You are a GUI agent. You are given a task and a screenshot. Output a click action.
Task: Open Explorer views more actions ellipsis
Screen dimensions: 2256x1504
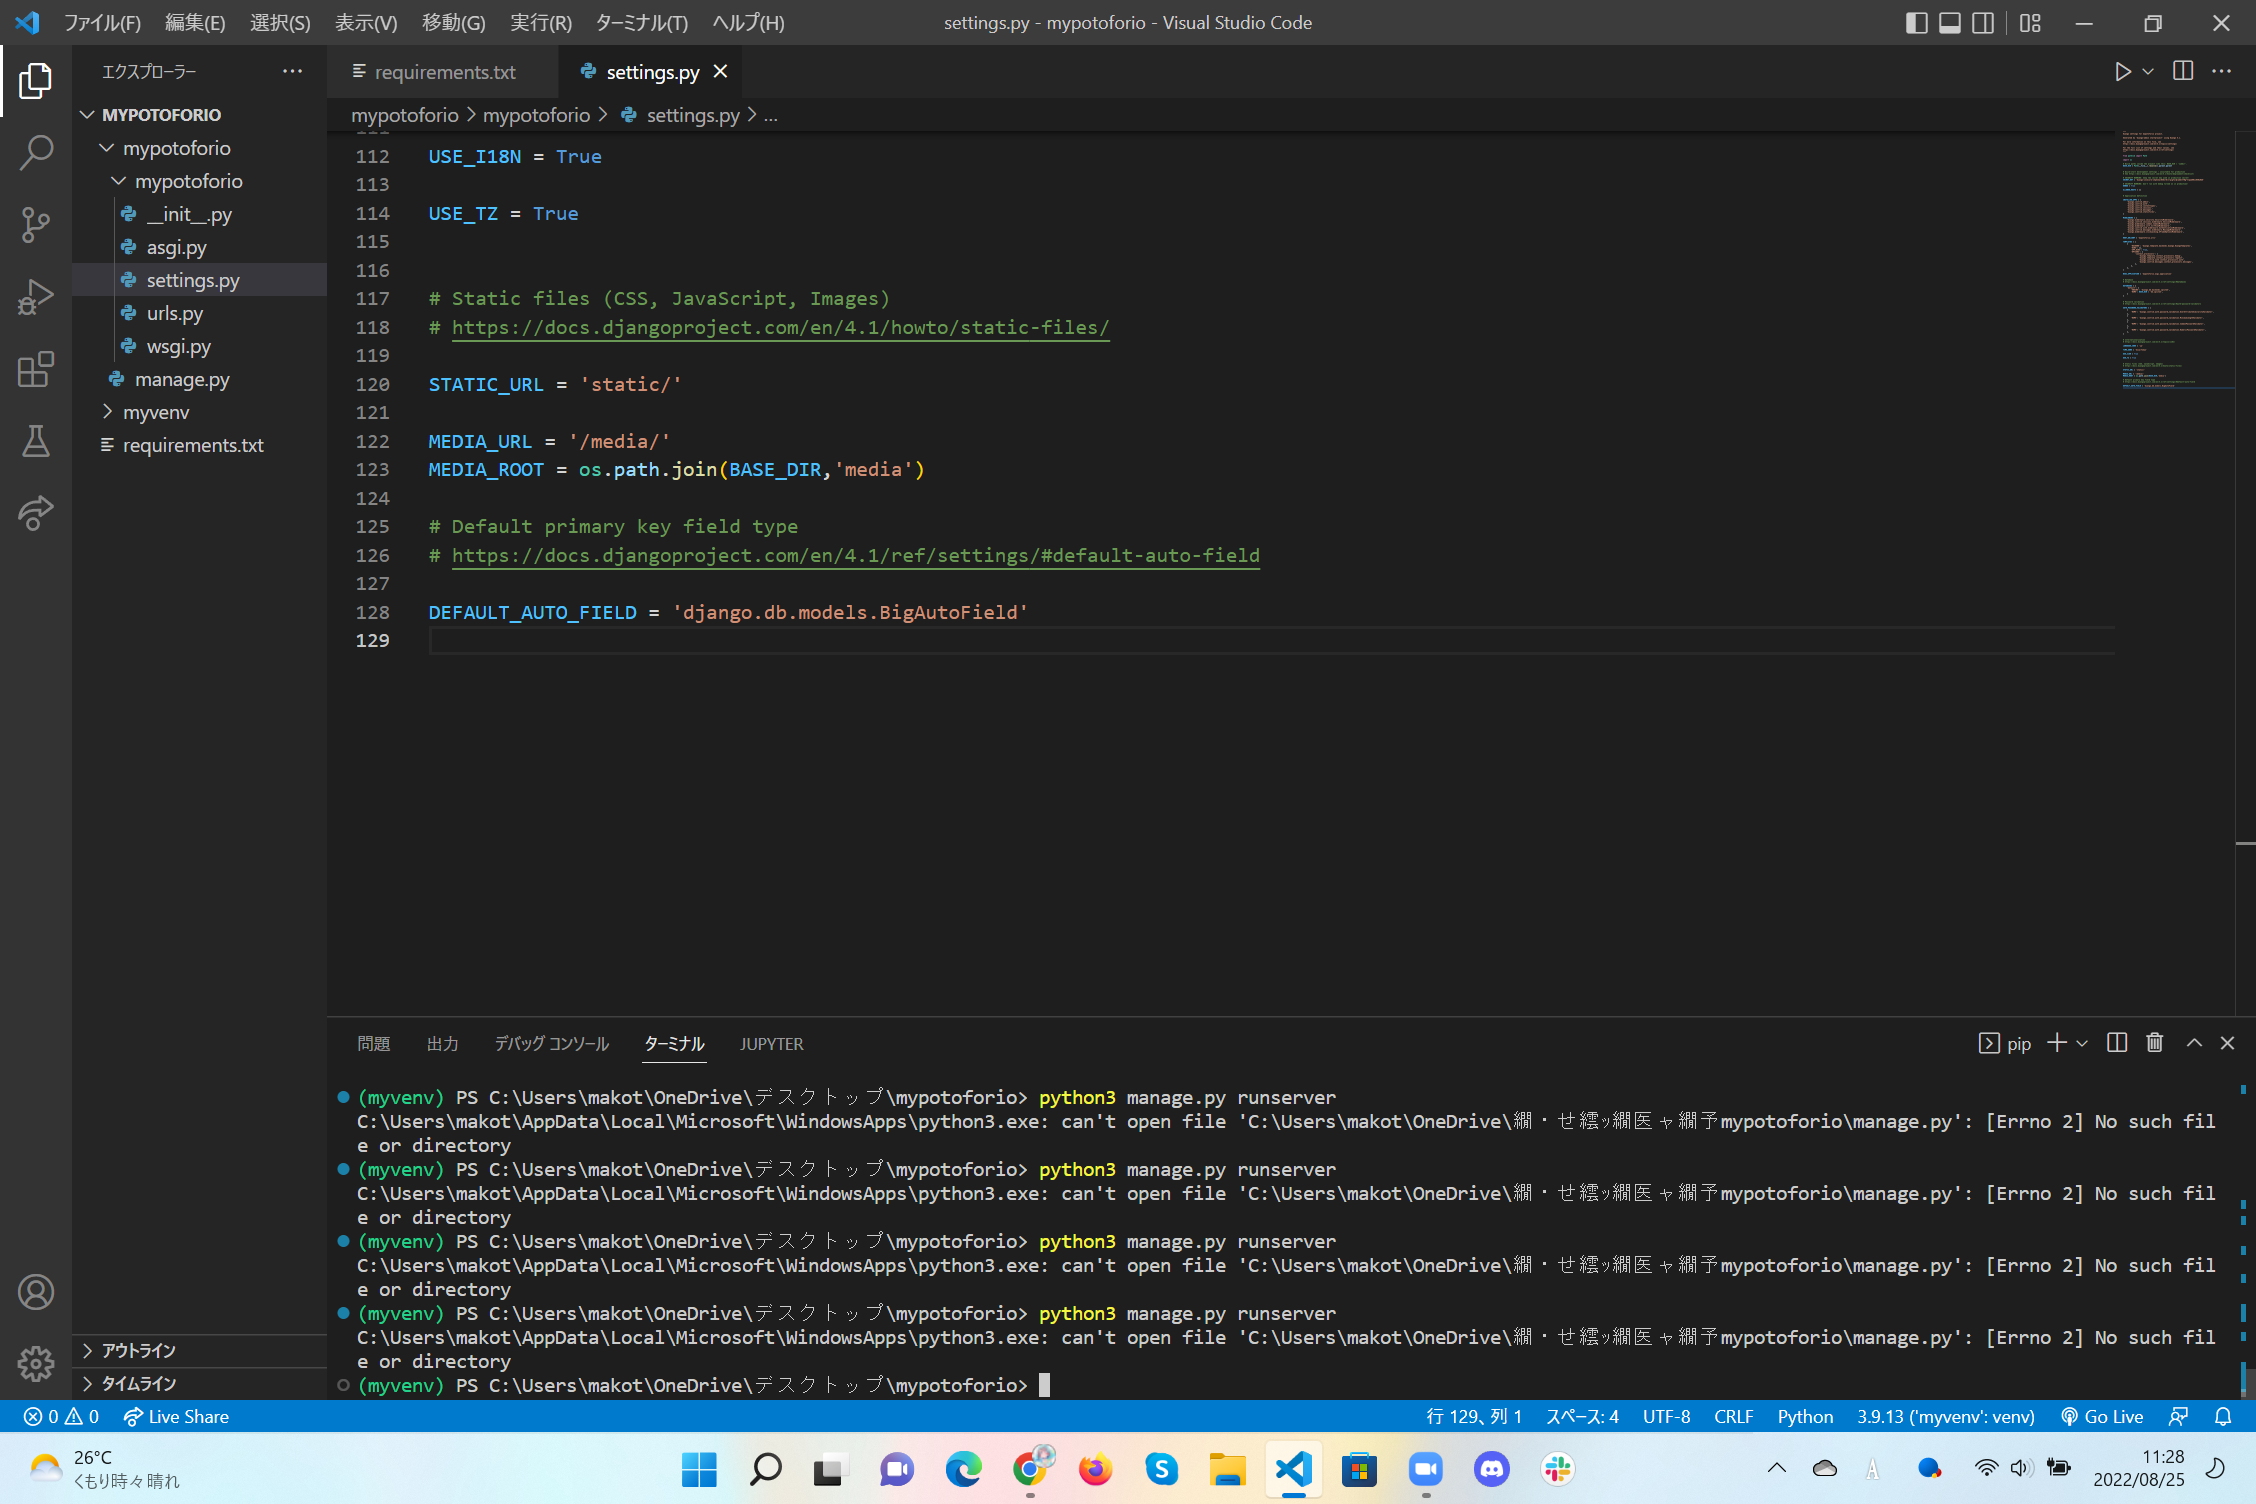tap(292, 71)
